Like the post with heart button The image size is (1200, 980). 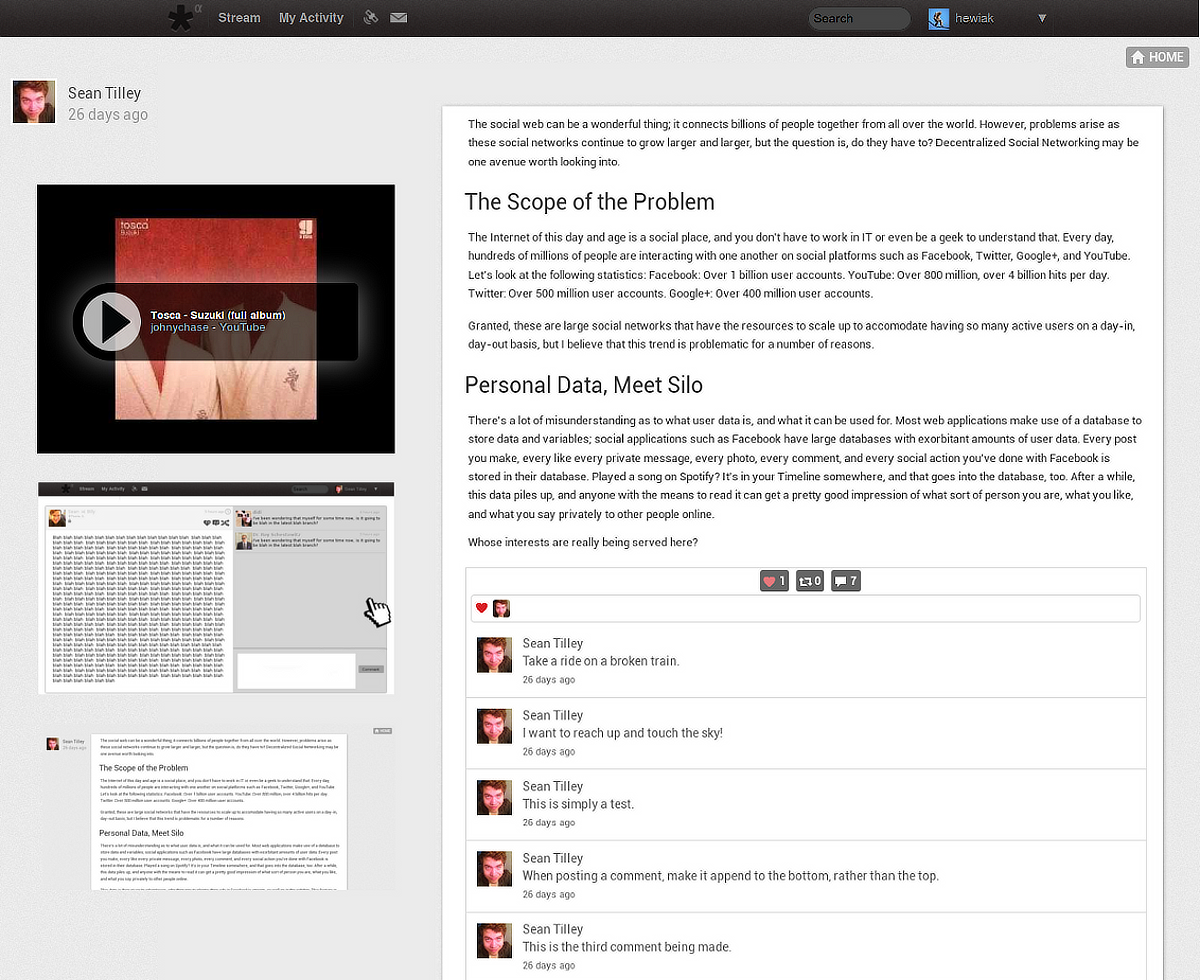[x=775, y=580]
